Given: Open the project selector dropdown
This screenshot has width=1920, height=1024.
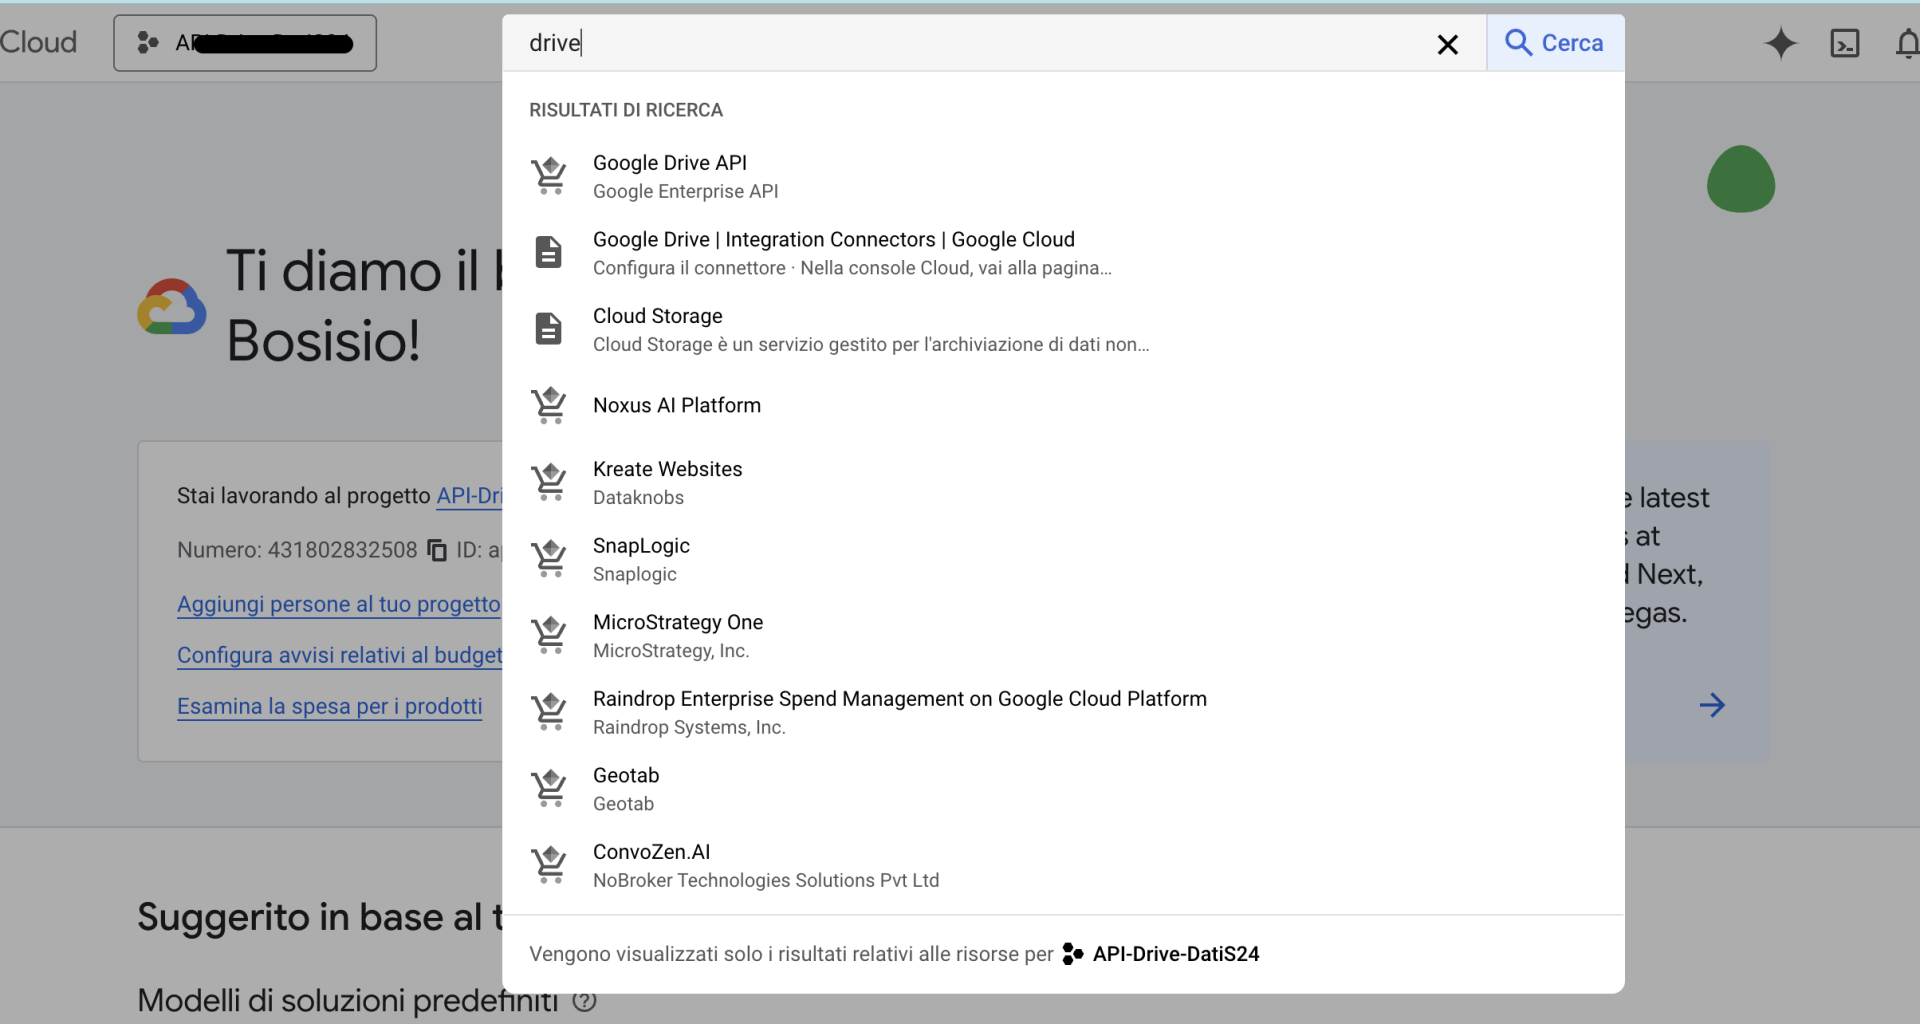Looking at the screenshot, I should pos(245,43).
